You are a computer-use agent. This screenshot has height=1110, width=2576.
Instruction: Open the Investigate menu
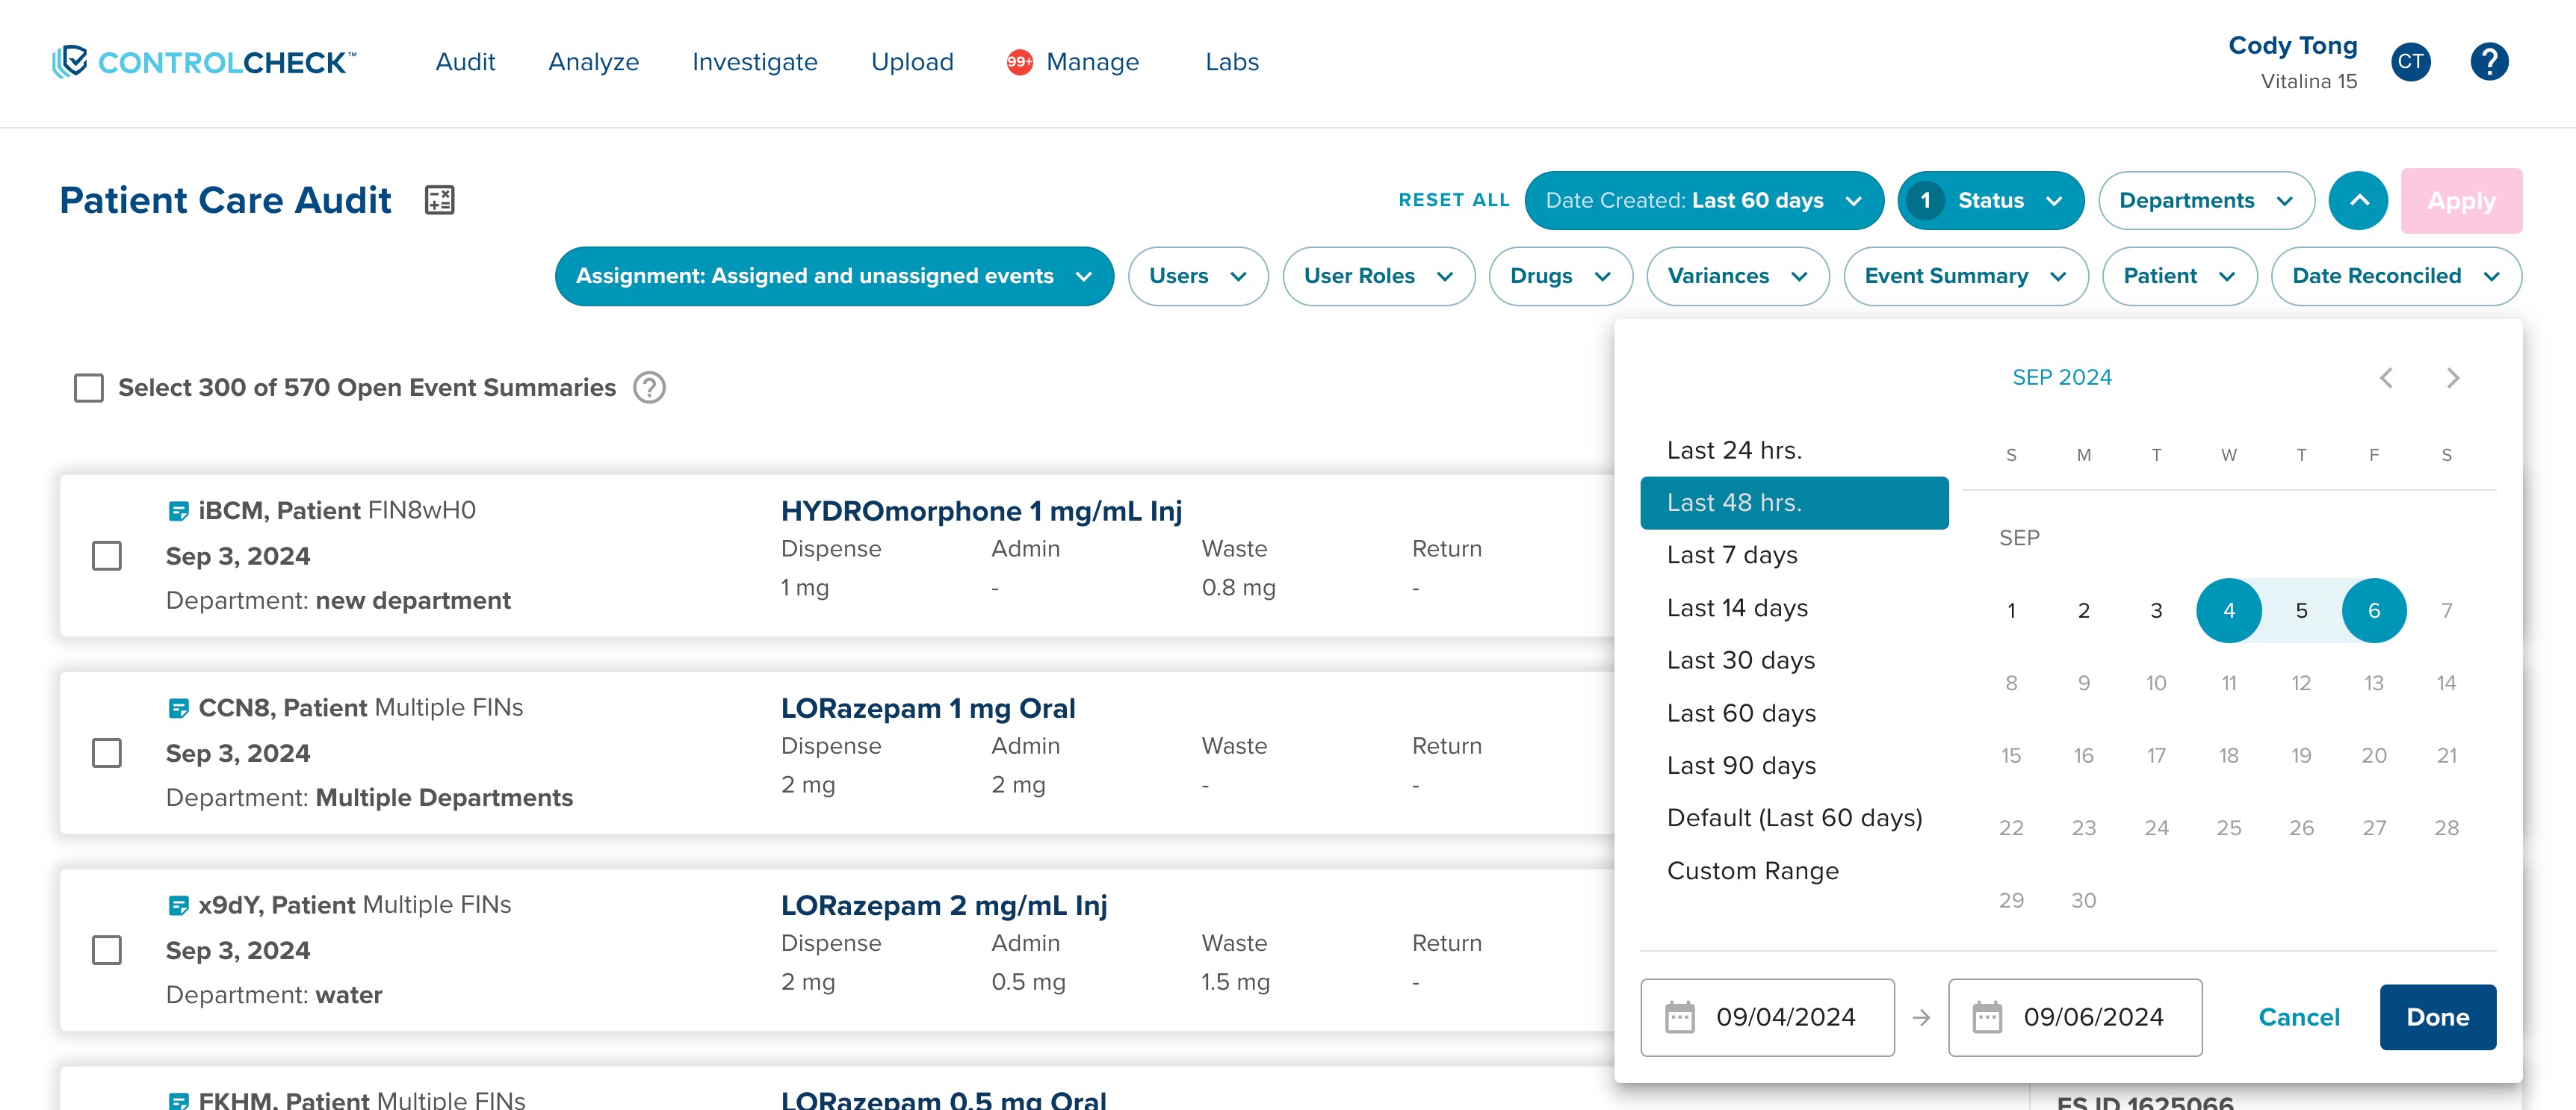754,62
